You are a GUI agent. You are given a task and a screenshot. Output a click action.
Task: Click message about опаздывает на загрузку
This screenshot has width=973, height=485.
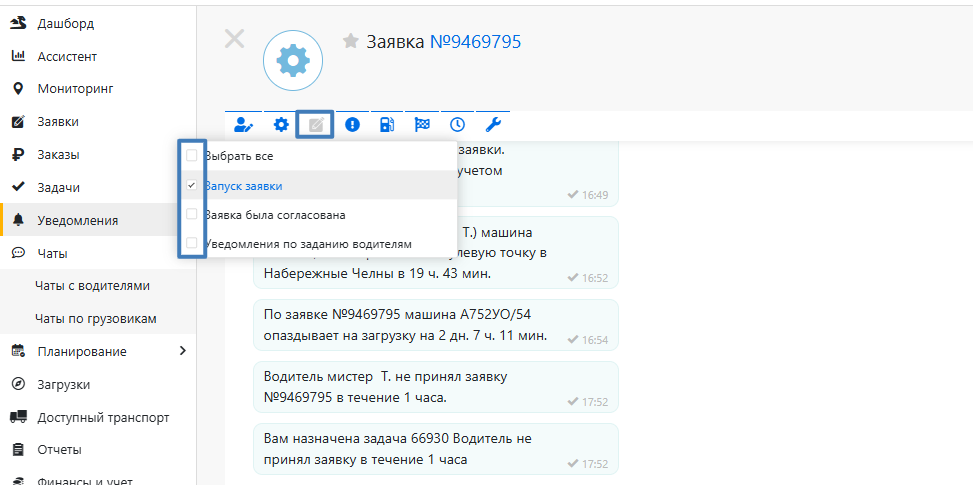click(436, 324)
